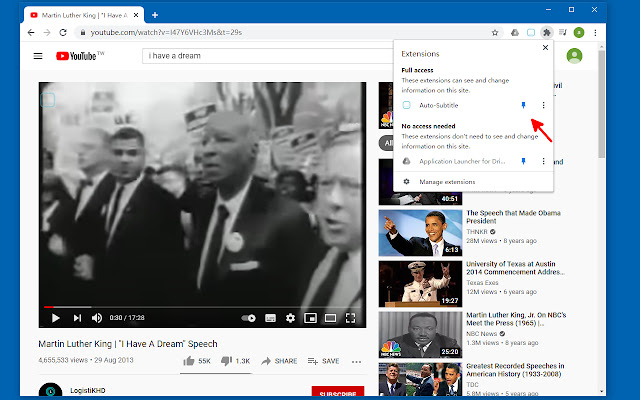Click the browser address bar URL
Image resolution: width=640 pixels, height=400 pixels.
(x=166, y=33)
